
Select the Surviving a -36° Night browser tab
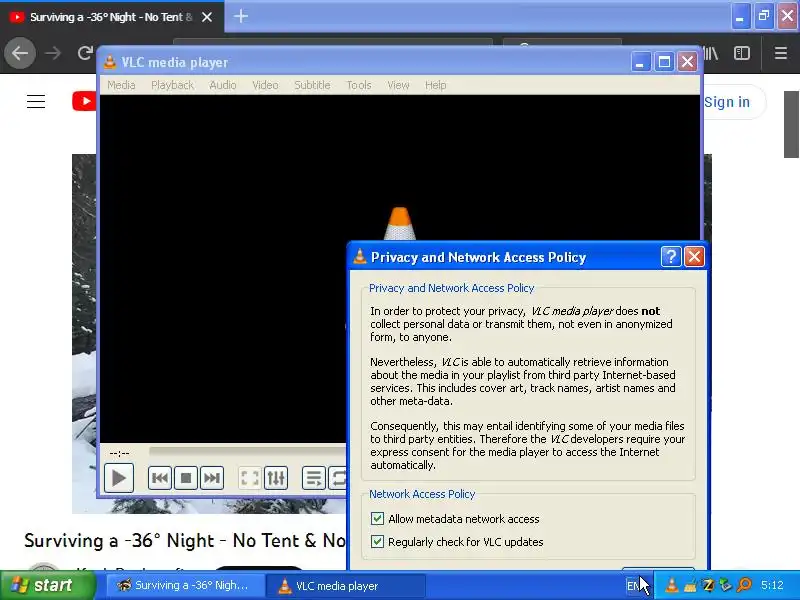click(x=111, y=17)
